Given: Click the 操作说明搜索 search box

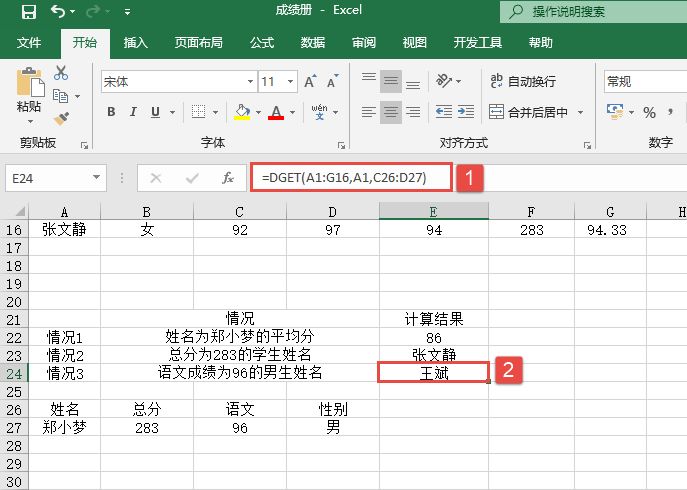Looking at the screenshot, I should [x=594, y=11].
